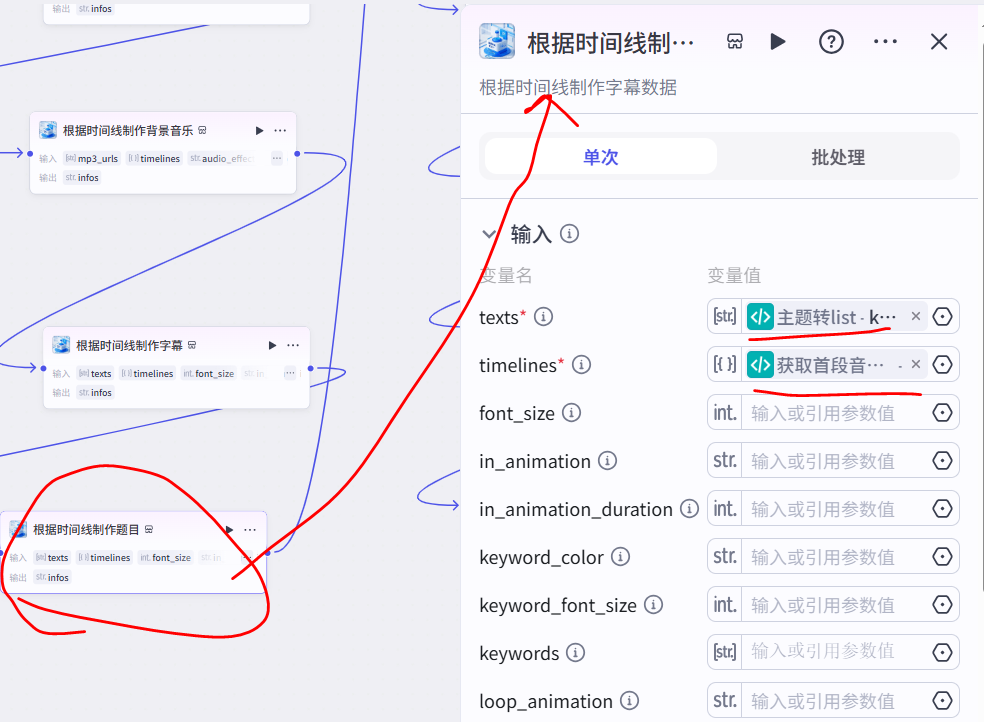984x722 pixels.
Task: Click the audio_effect tag on background music node
Action: pyautogui.click(x=222, y=159)
